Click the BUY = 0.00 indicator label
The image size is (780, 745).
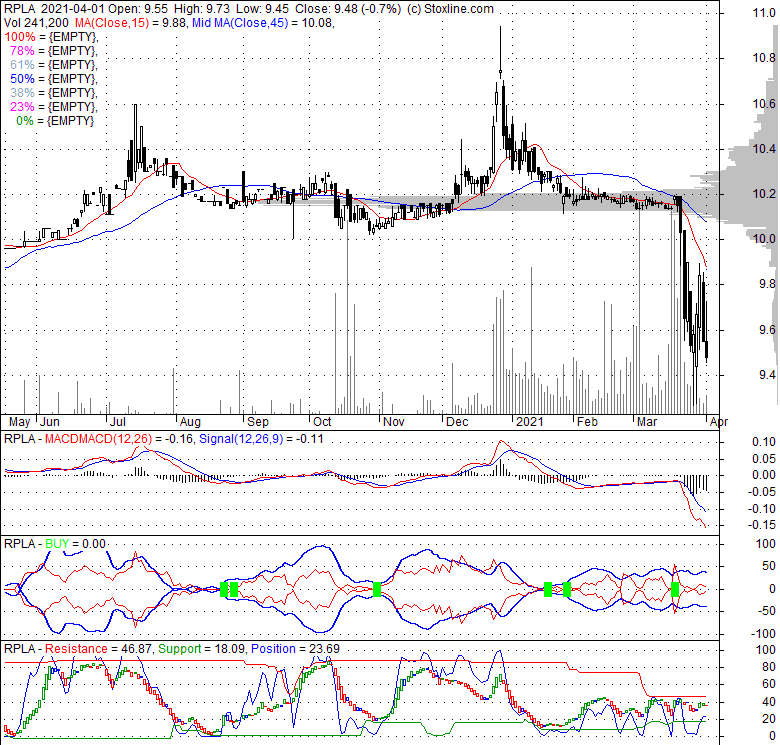click(74, 543)
